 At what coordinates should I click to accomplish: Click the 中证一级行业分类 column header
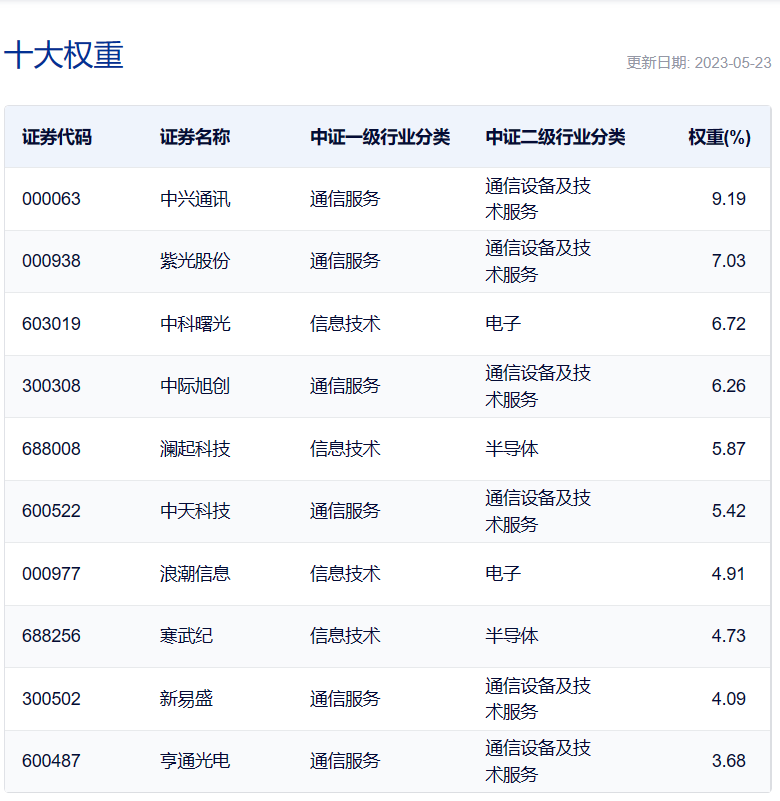click(380, 137)
